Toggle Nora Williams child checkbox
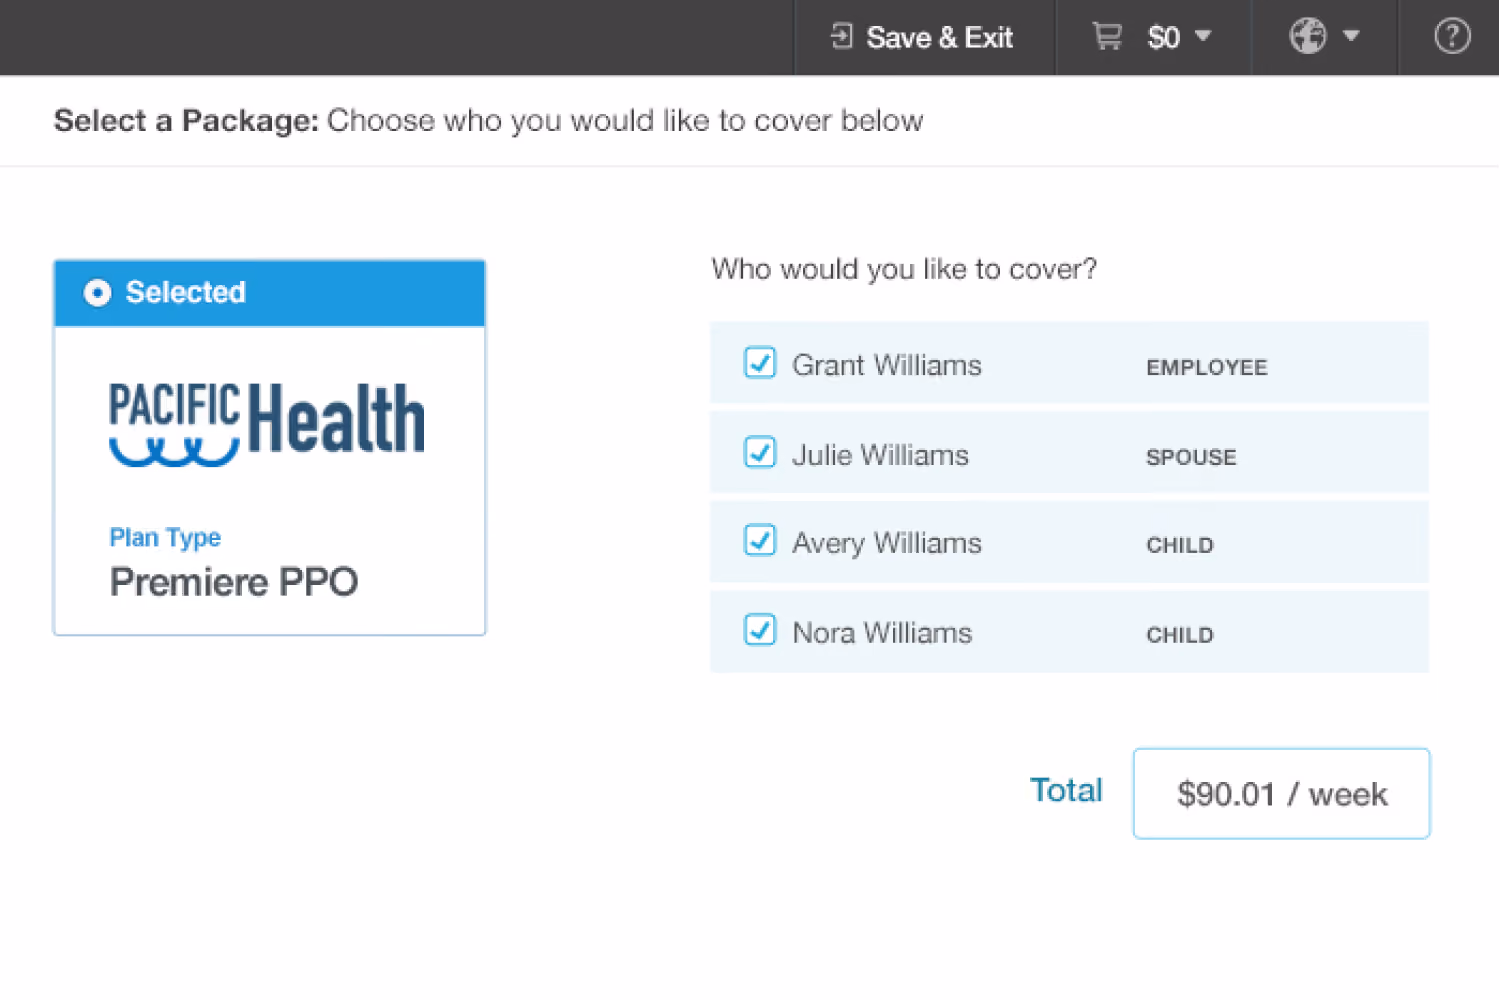This screenshot has width=1500, height=1000. pos(760,630)
